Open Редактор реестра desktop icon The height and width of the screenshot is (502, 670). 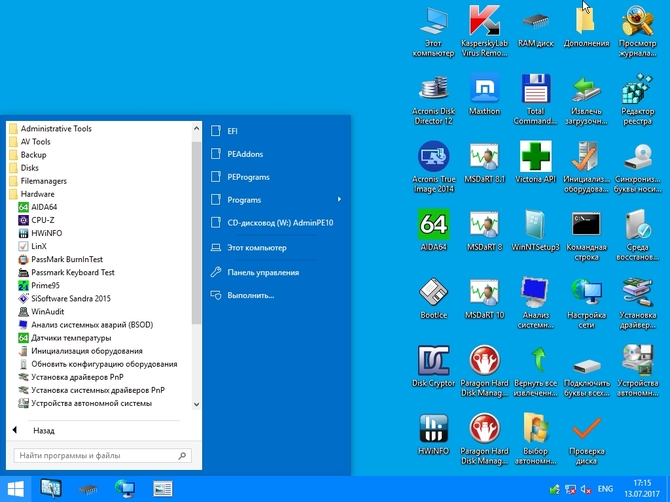638,91
